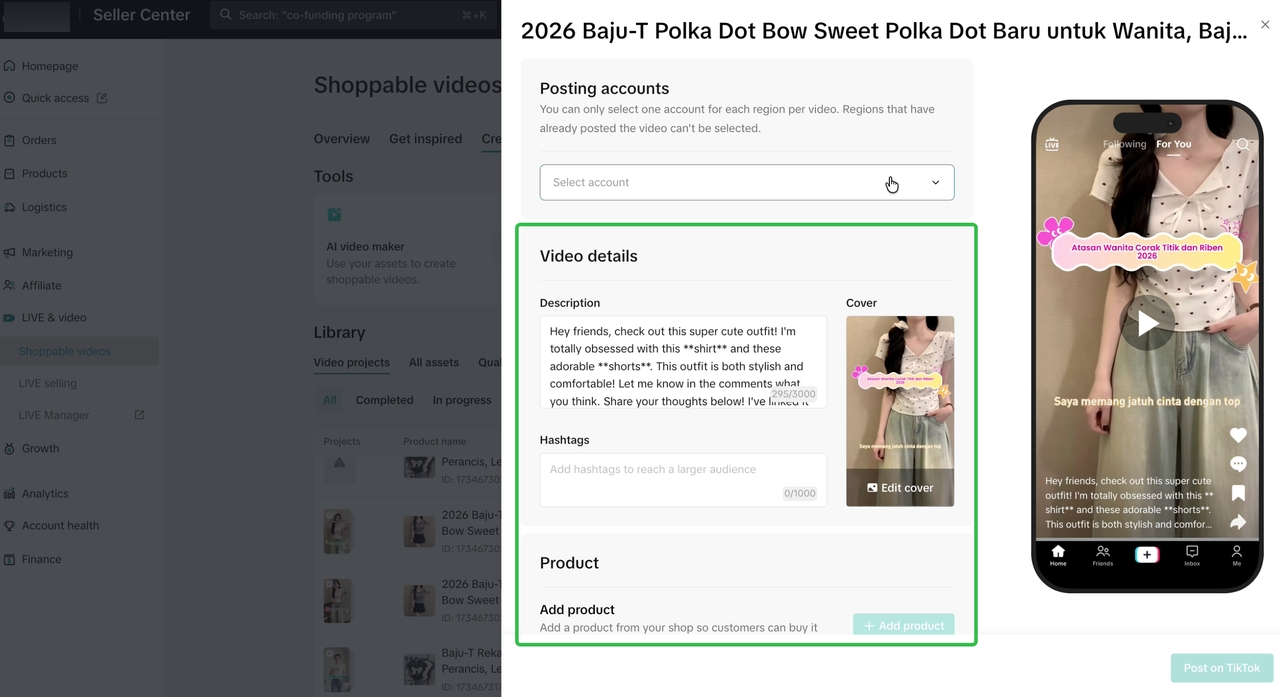Screen dimensions: 1280x697
Task: Select the Affiliate sidebar icon
Action: pos(10,285)
